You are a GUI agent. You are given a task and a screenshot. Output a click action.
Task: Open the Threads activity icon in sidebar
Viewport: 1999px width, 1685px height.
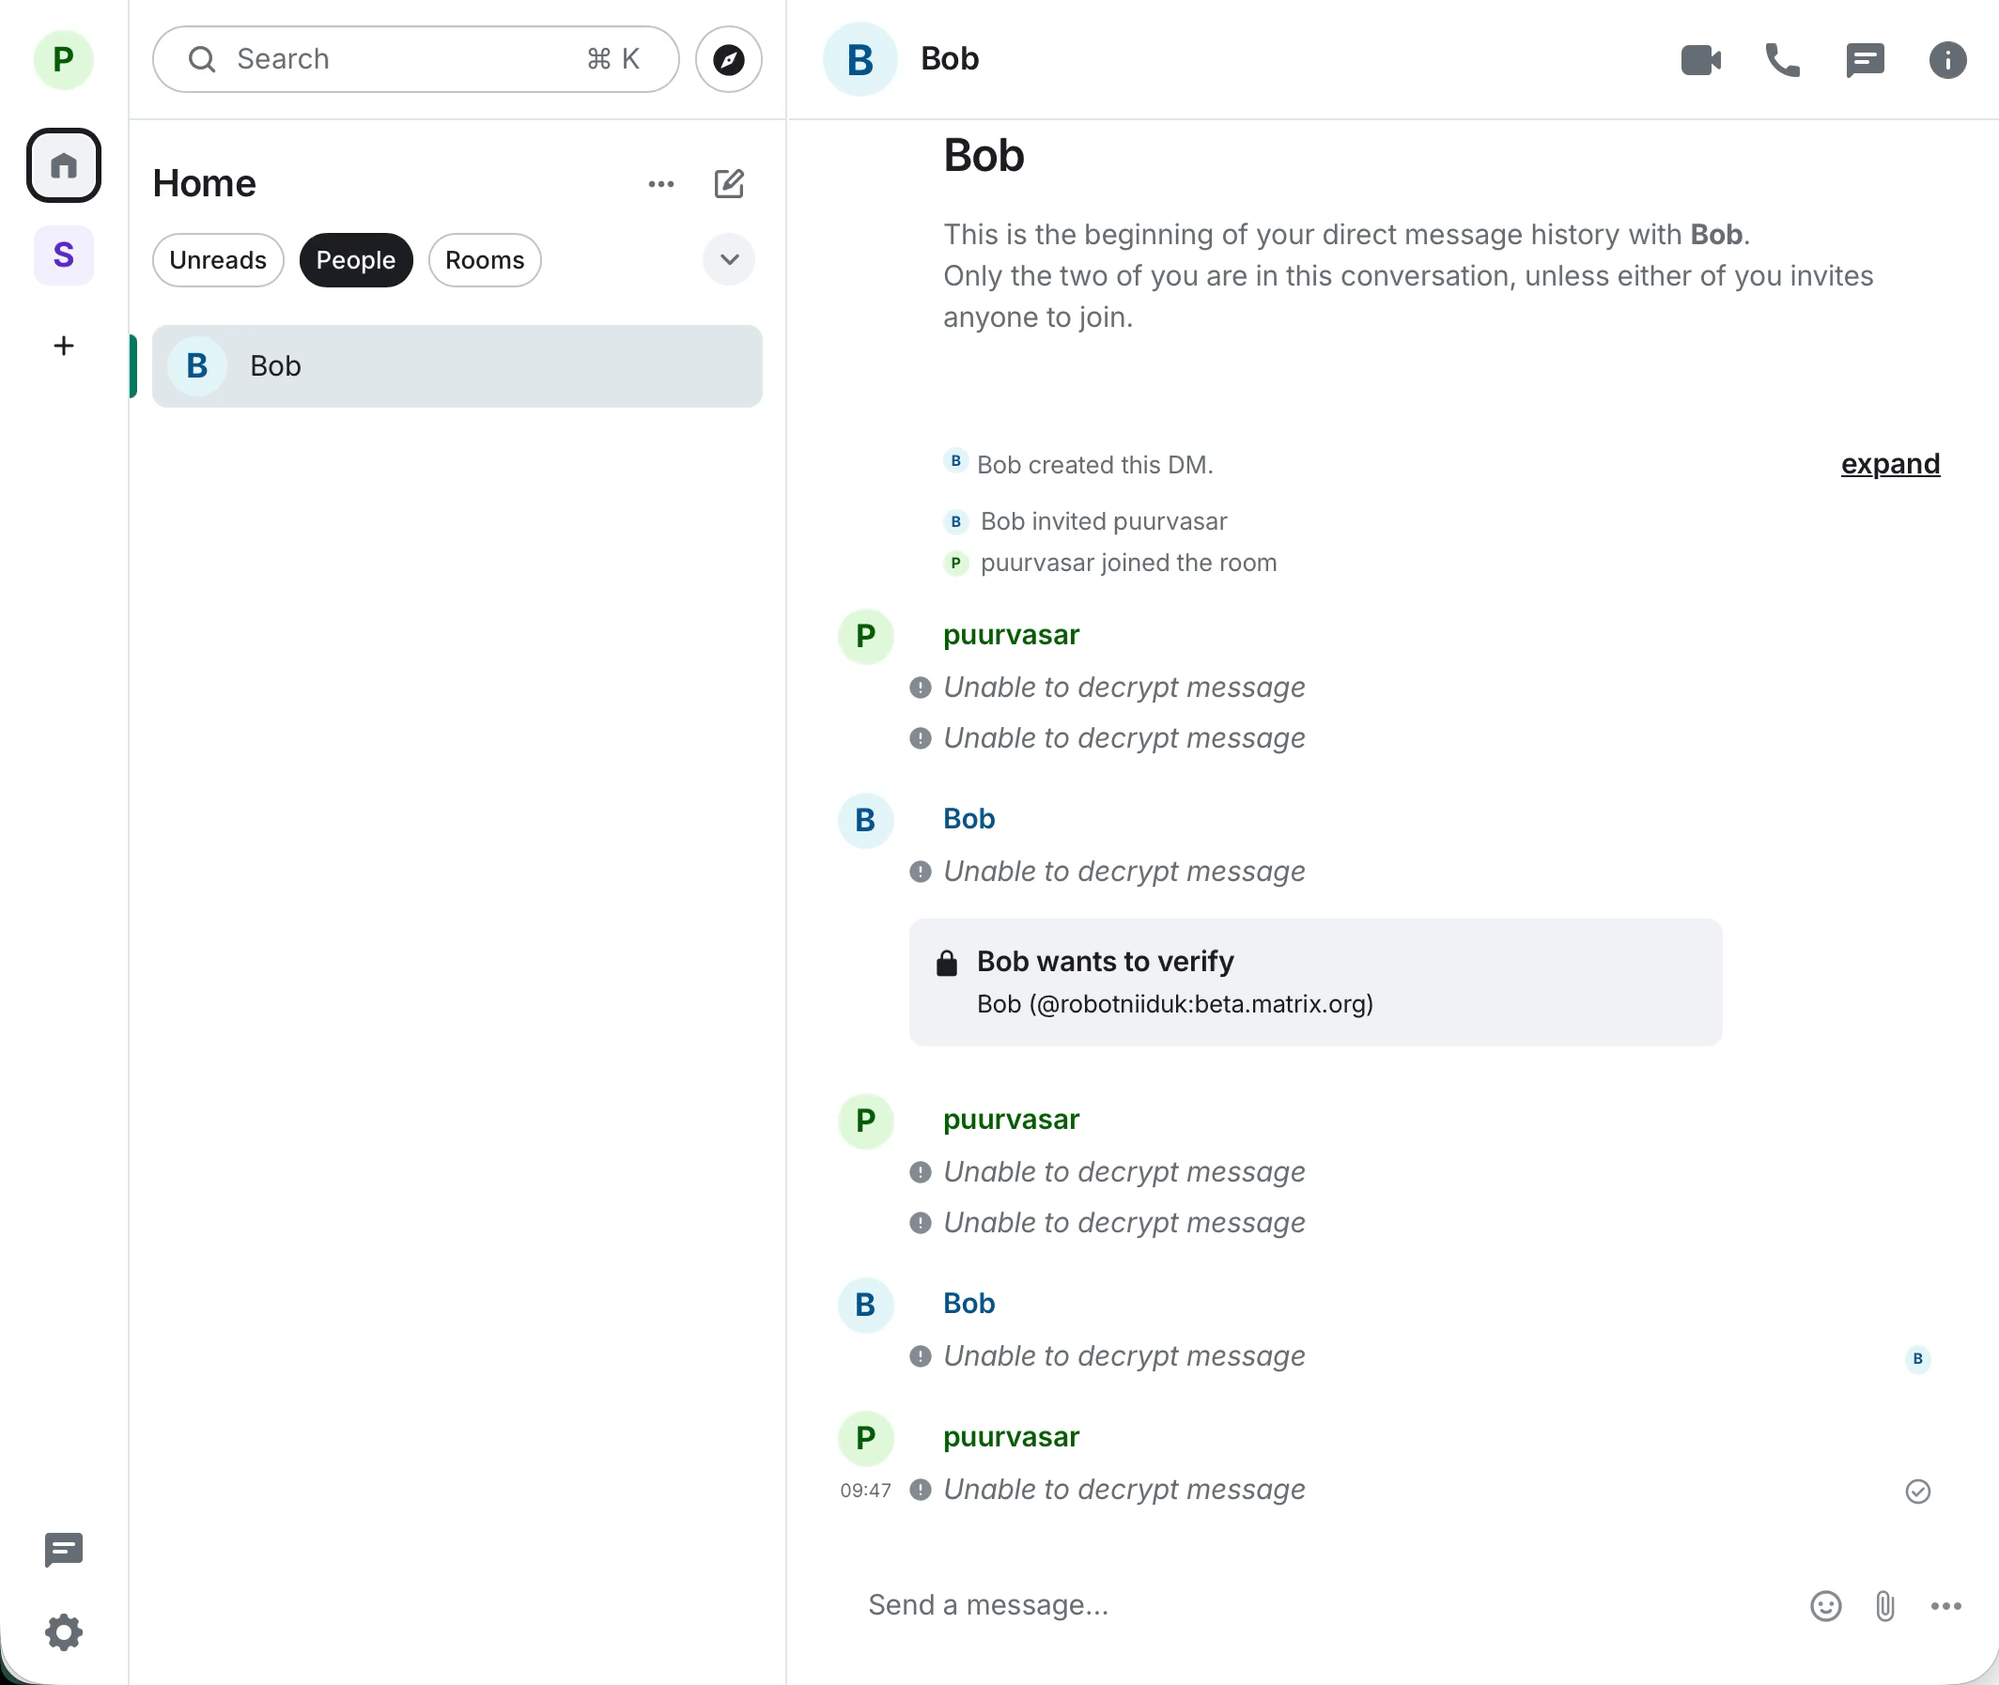click(x=64, y=1550)
